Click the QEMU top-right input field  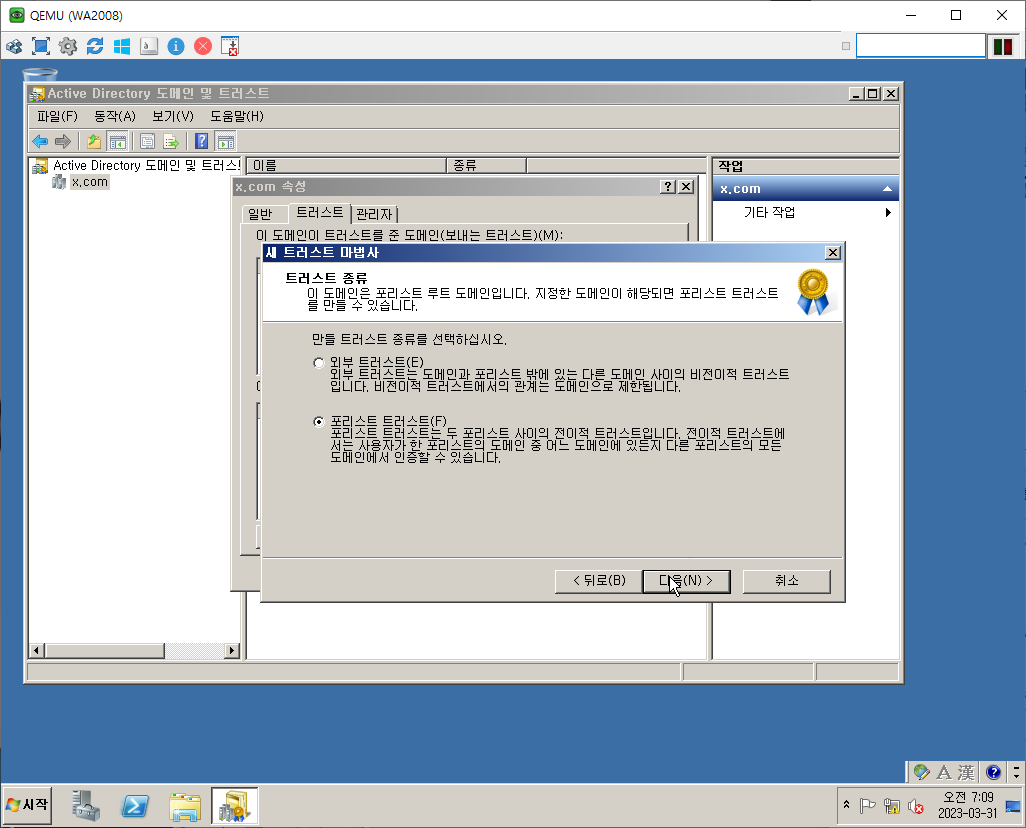[x=921, y=46]
